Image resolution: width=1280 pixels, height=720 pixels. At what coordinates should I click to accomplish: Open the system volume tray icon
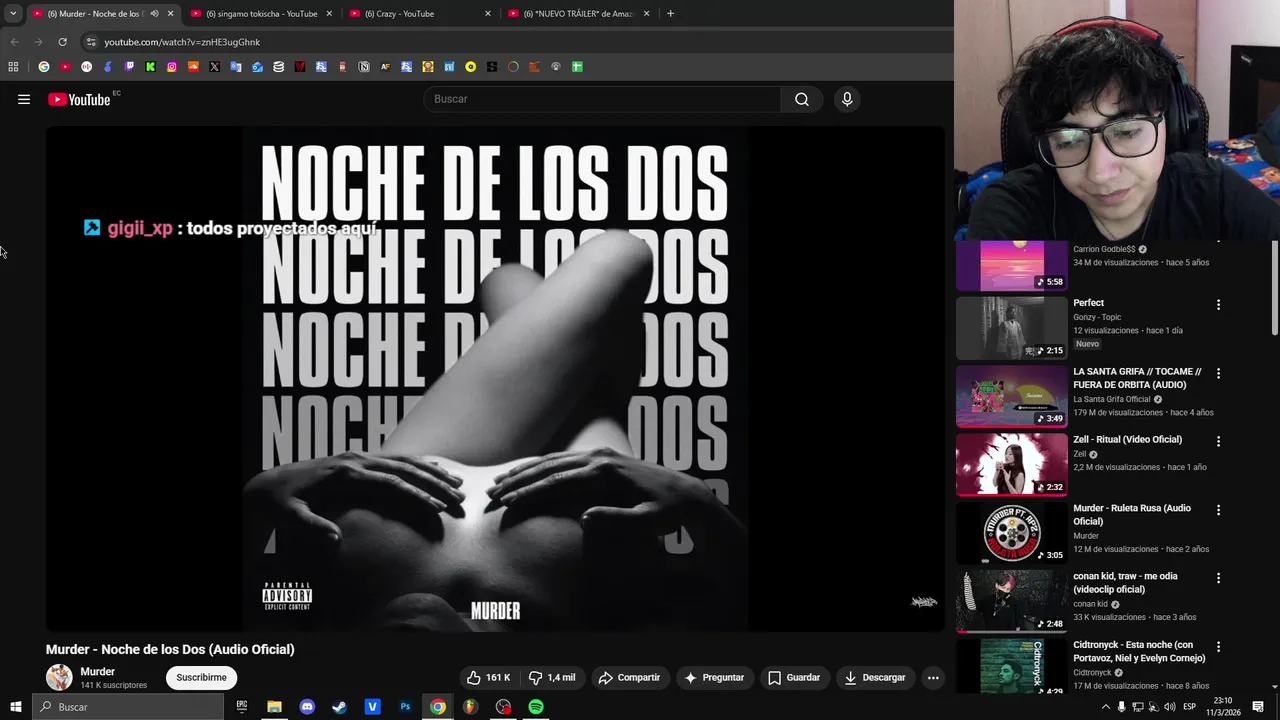coord(1169,707)
